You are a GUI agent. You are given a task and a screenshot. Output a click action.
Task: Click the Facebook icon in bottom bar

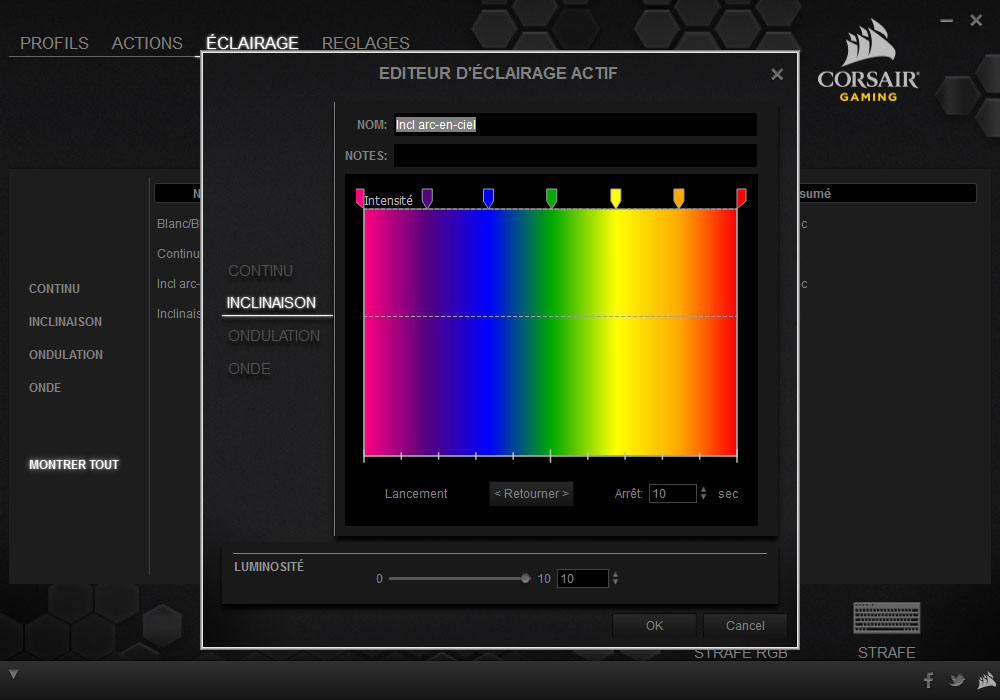(x=928, y=680)
